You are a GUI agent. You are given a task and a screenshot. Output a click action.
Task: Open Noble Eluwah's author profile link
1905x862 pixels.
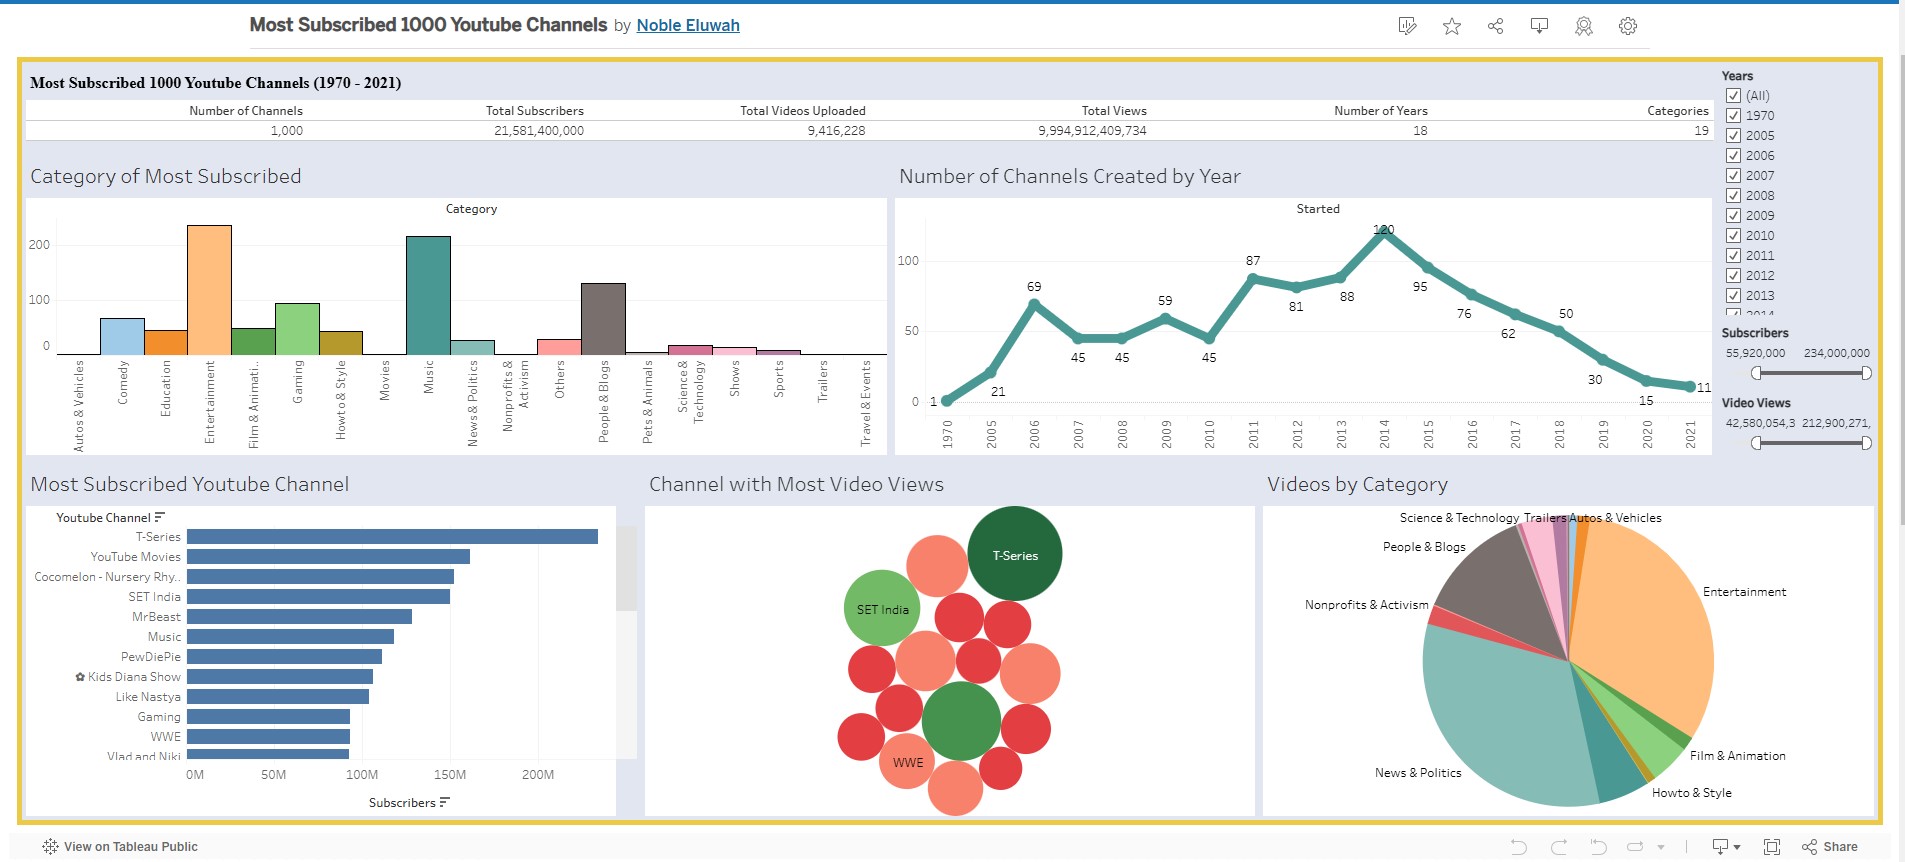[688, 25]
